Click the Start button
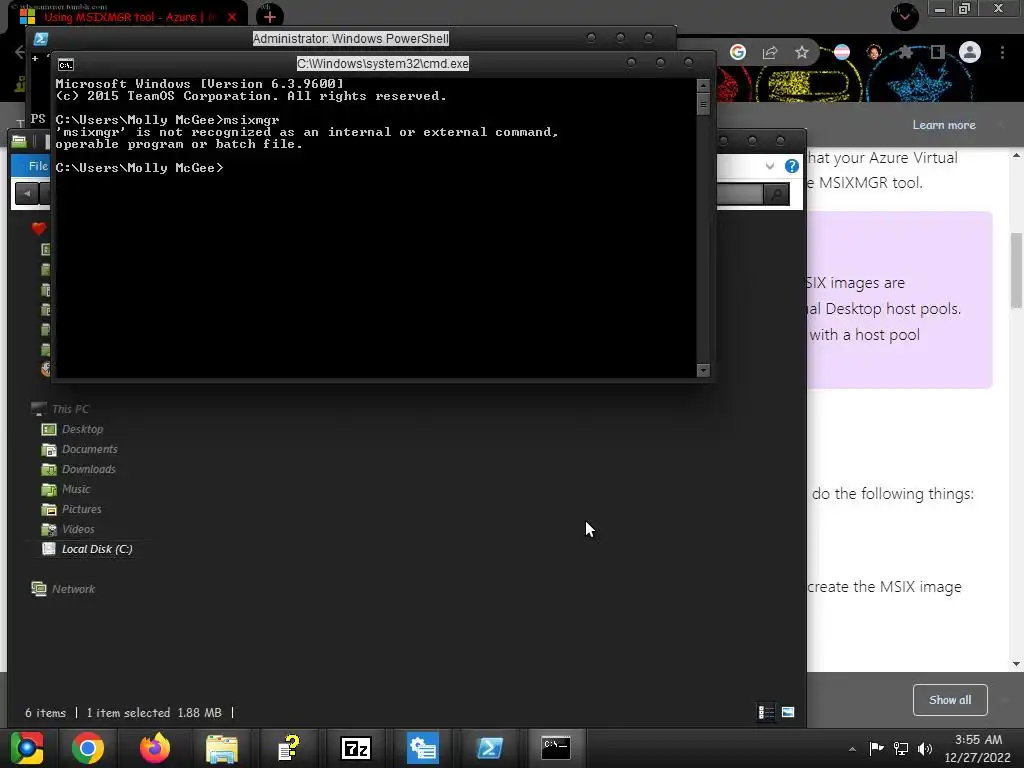Image resolution: width=1024 pixels, height=768 pixels. [x=27, y=748]
